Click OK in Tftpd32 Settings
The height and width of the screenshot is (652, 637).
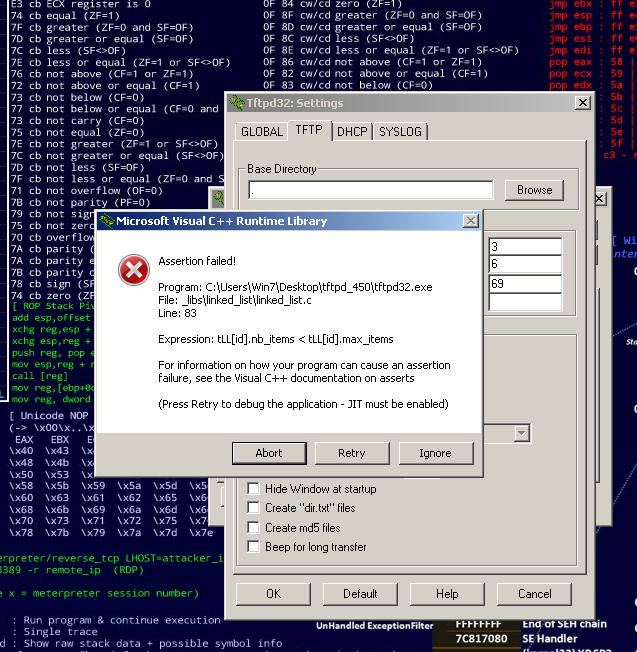[273, 594]
